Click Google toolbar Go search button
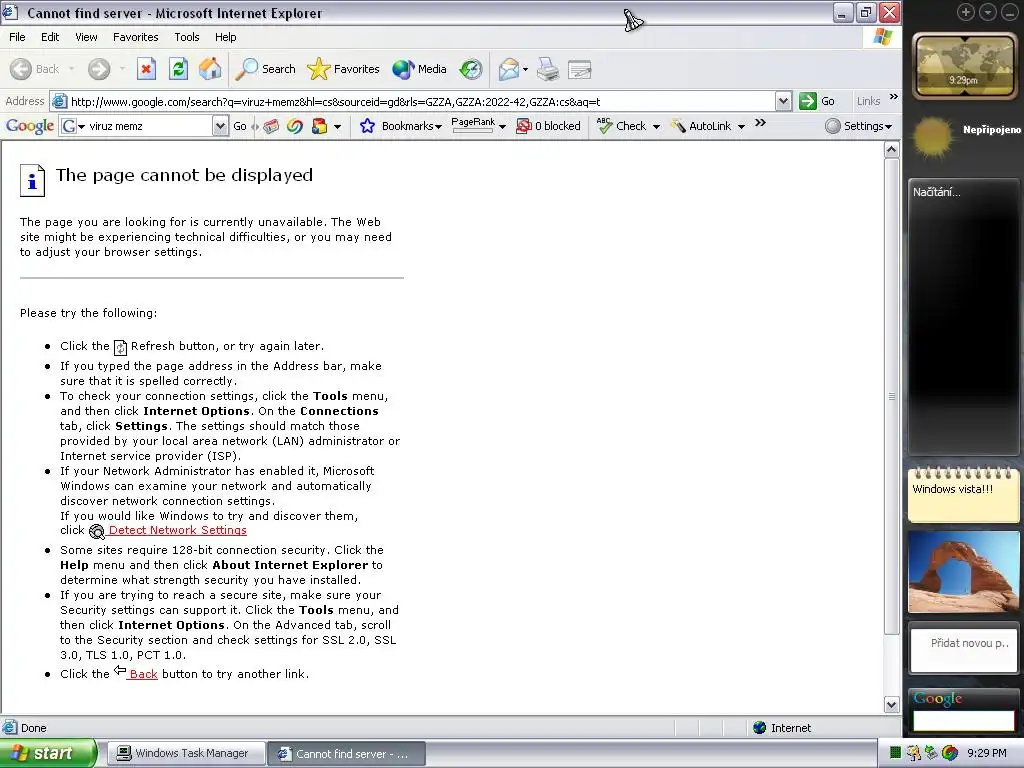The width and height of the screenshot is (1024, 768). 240,126
